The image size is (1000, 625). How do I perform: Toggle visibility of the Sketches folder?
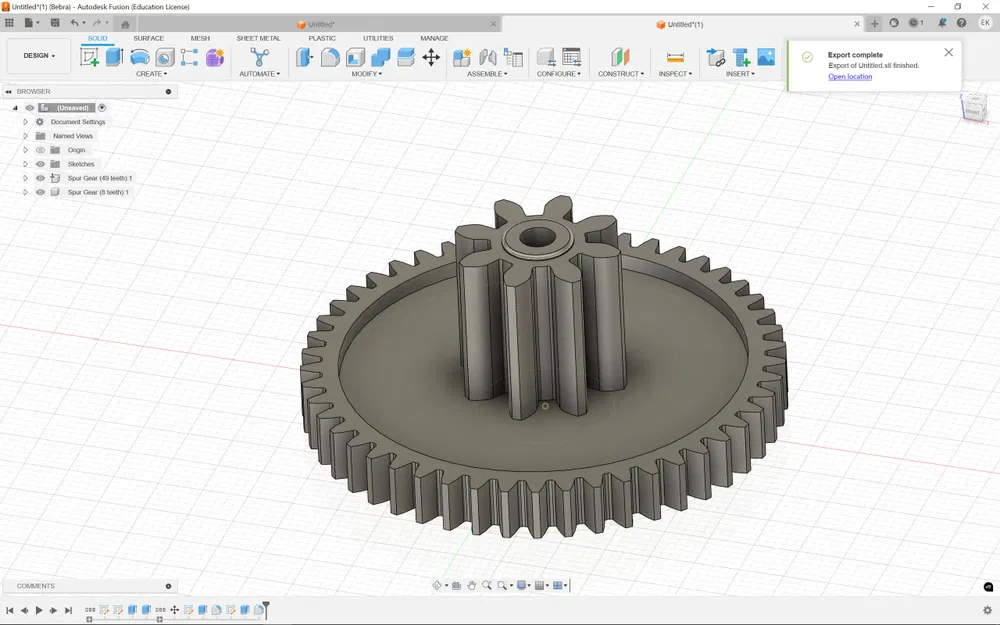tap(40, 163)
